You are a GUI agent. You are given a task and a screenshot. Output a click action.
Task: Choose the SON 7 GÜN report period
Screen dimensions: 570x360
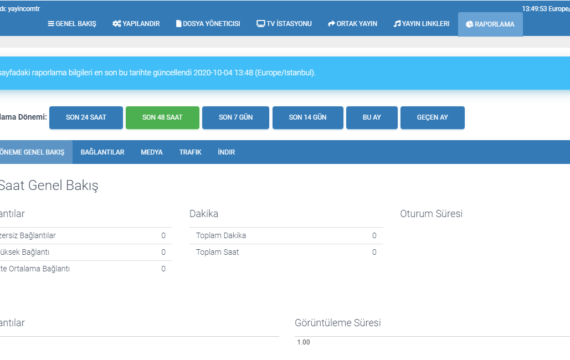click(x=236, y=117)
